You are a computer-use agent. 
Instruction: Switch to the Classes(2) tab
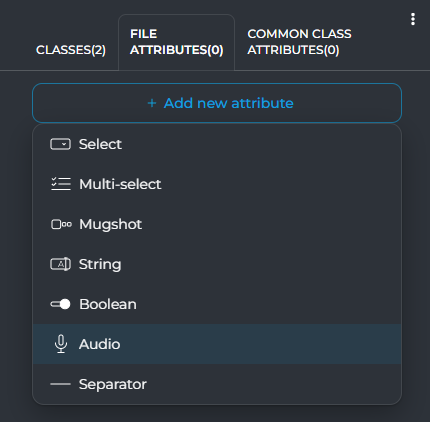tap(71, 50)
